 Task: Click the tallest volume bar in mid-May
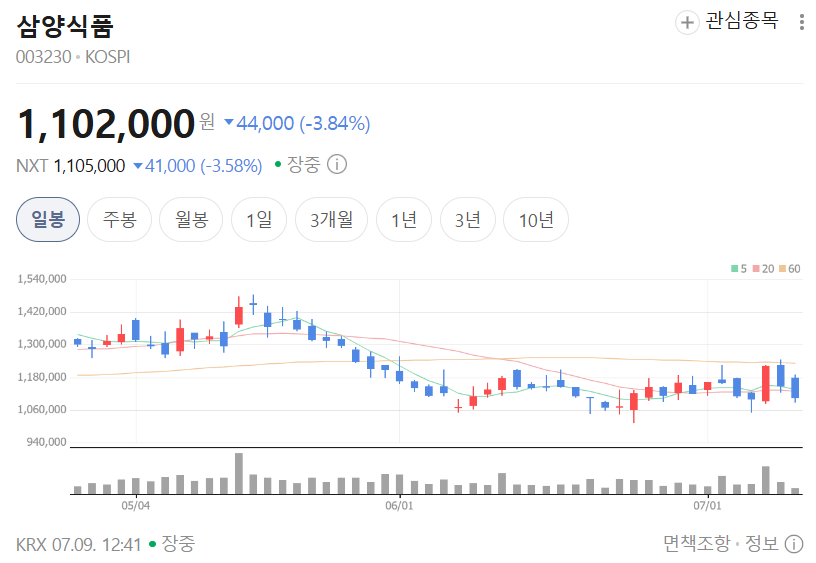[x=239, y=474]
